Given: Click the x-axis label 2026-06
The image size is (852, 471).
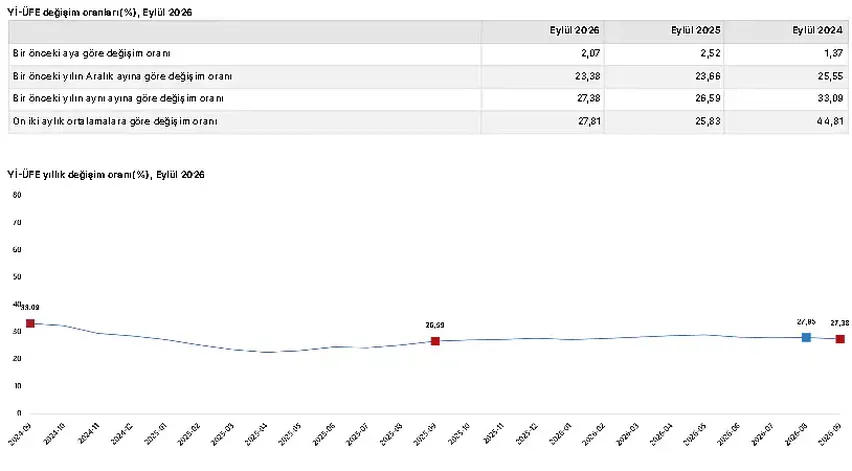Looking at the screenshot, I should 729,435.
